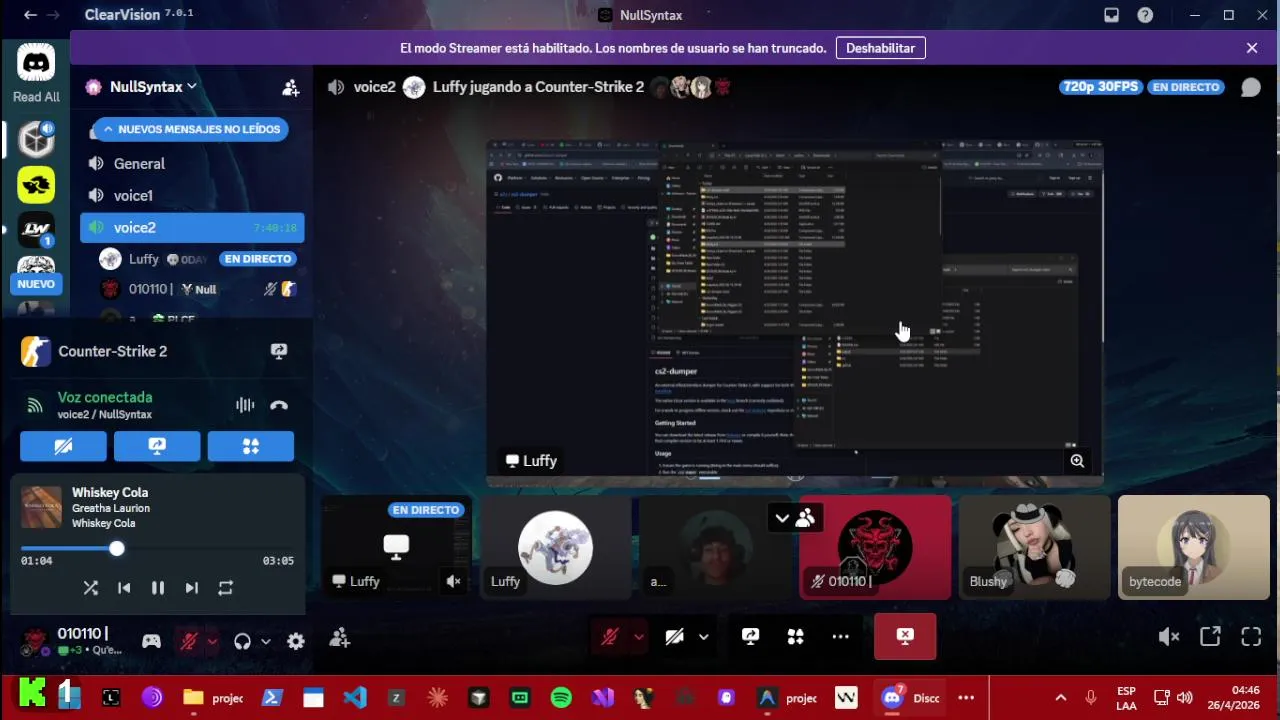
Task: Open input device options arrow in user panel
Action: coord(212,641)
